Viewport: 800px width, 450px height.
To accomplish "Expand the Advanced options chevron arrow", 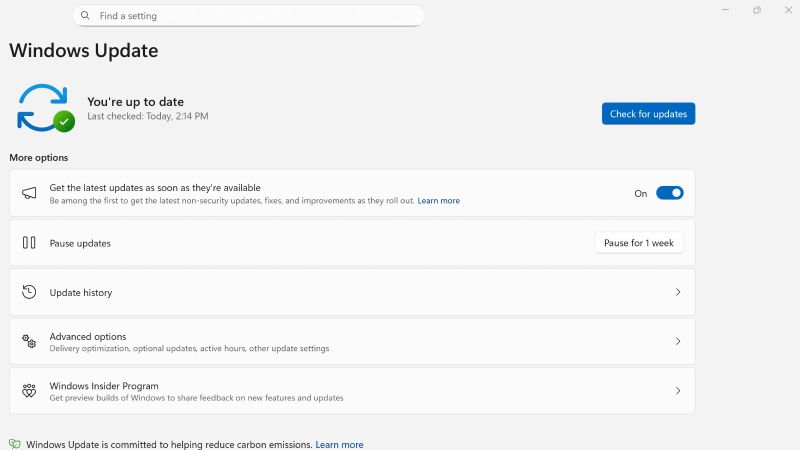I will pos(678,341).
